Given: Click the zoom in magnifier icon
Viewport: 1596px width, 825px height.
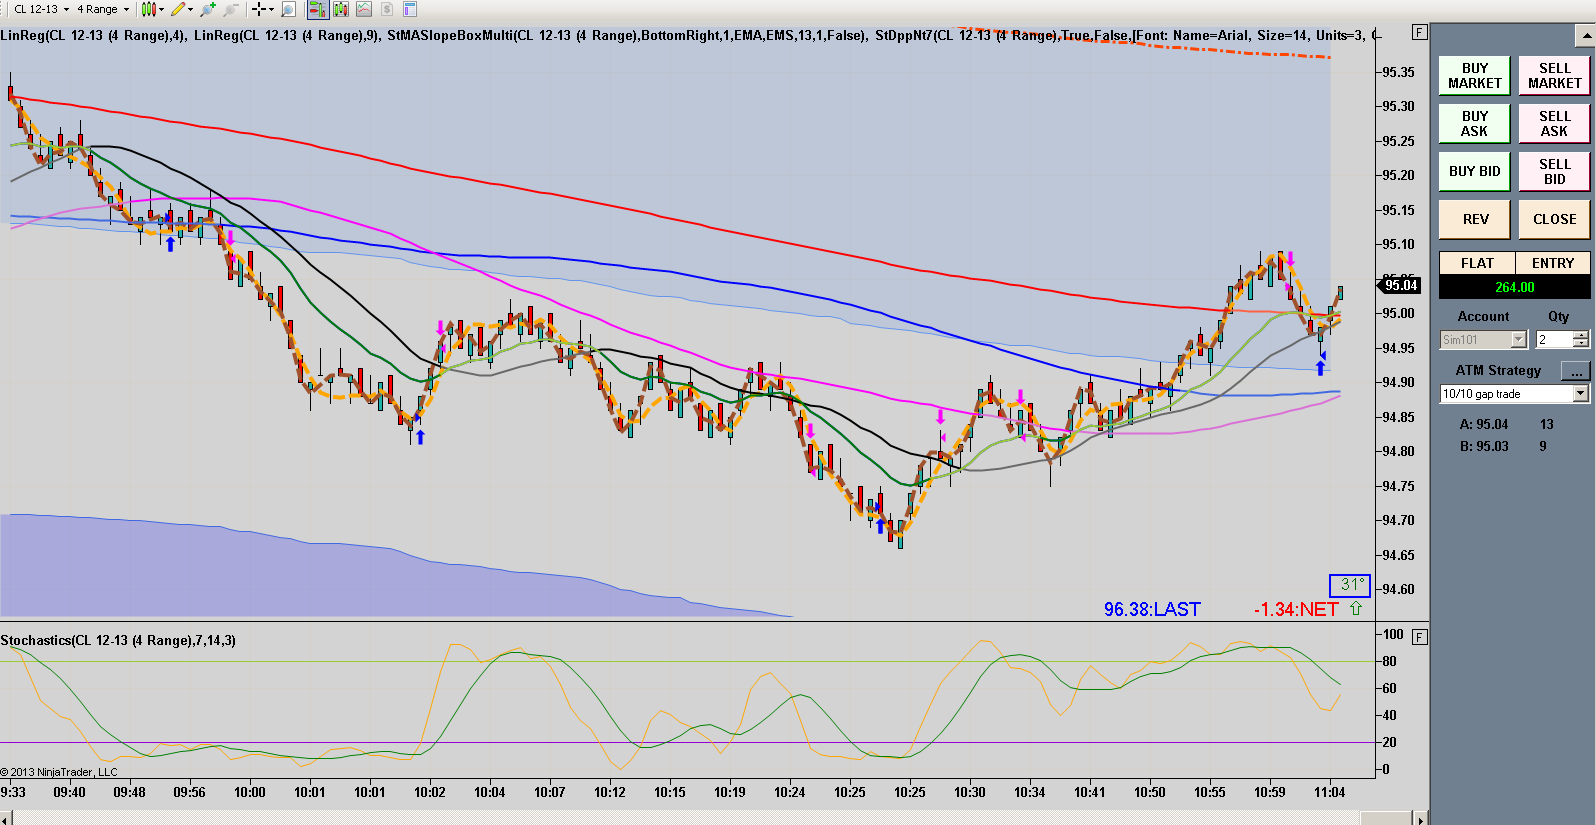Looking at the screenshot, I should coord(207,9).
